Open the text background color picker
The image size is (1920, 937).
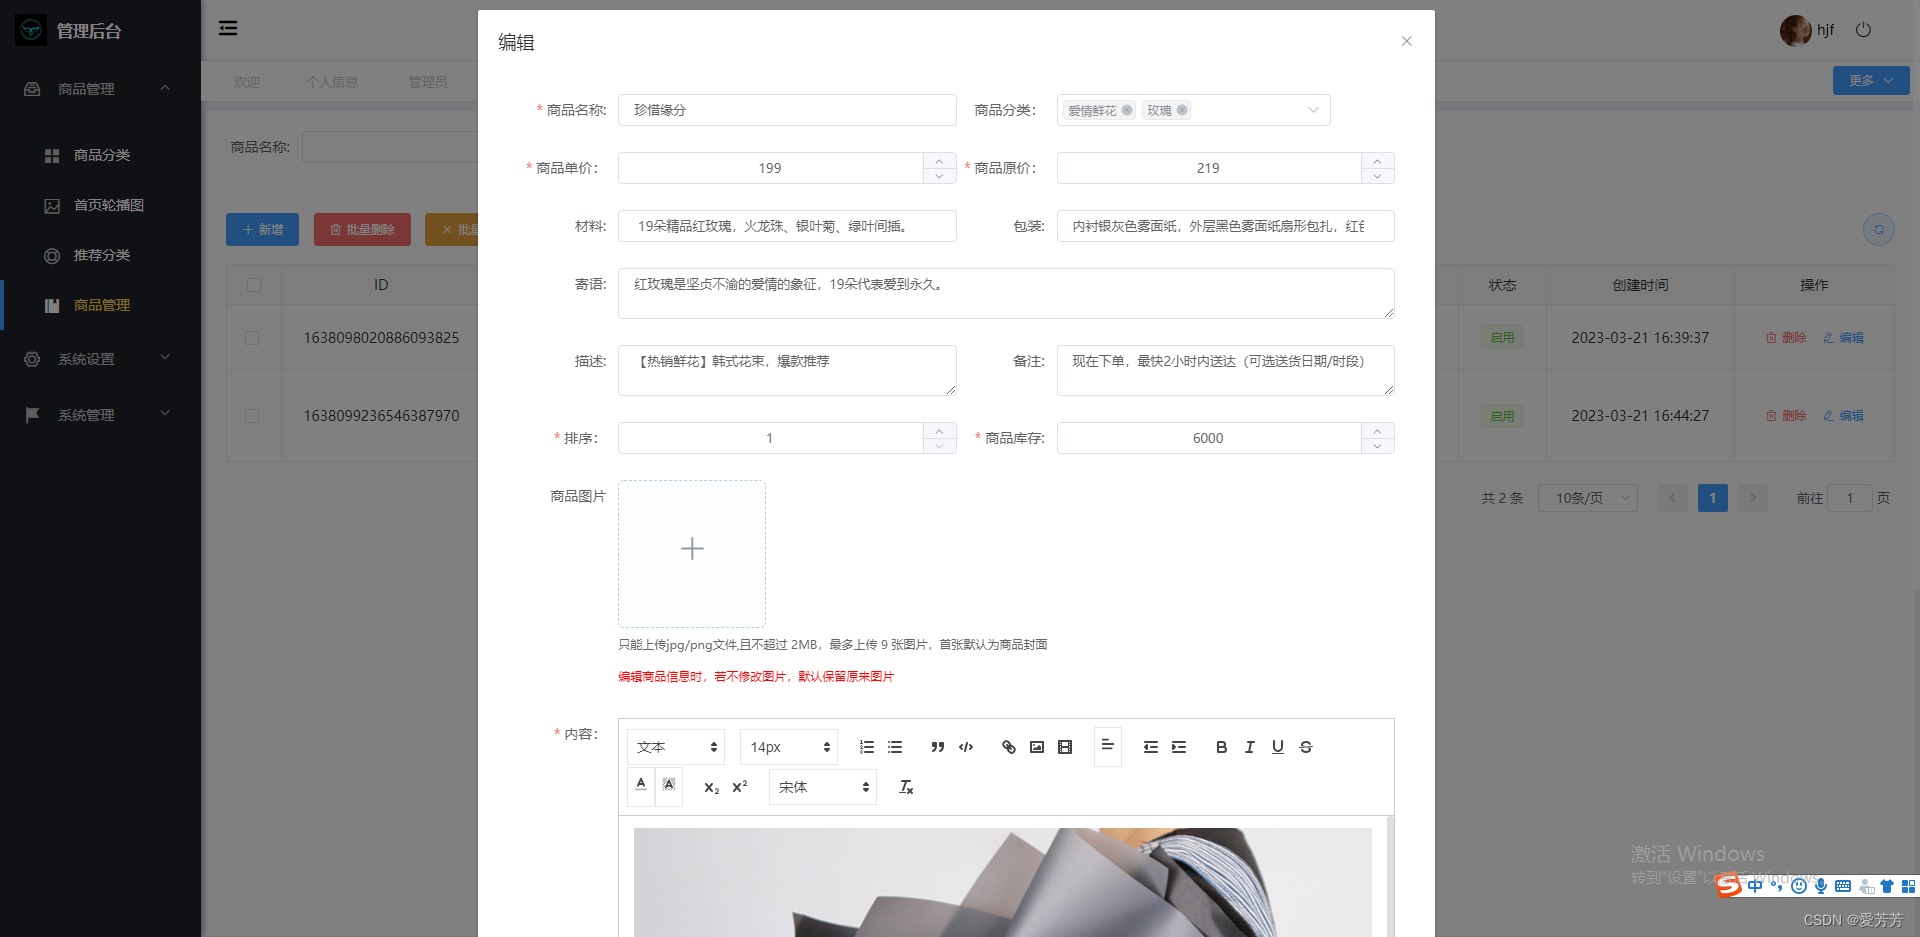669,785
